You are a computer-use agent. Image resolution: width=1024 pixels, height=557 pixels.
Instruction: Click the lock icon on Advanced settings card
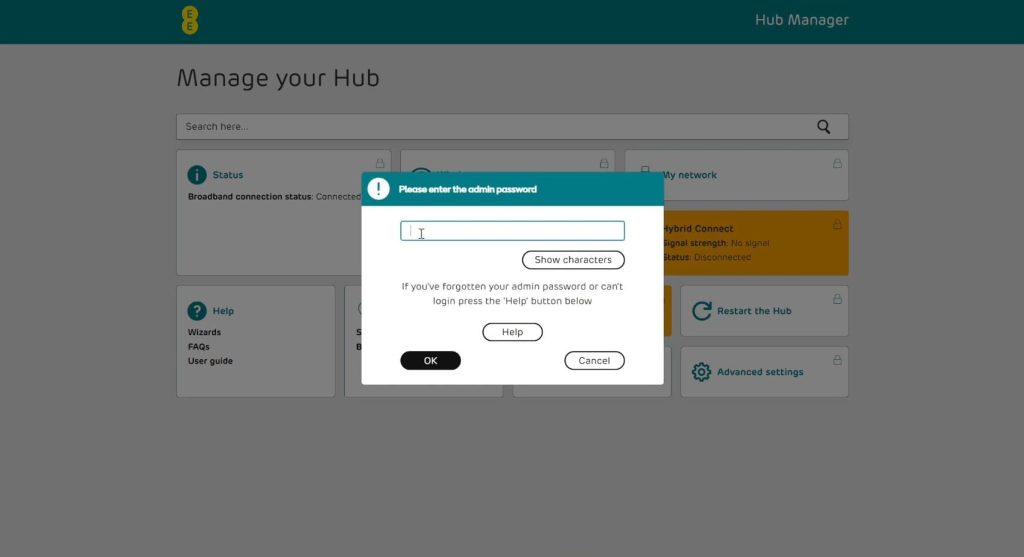837,360
